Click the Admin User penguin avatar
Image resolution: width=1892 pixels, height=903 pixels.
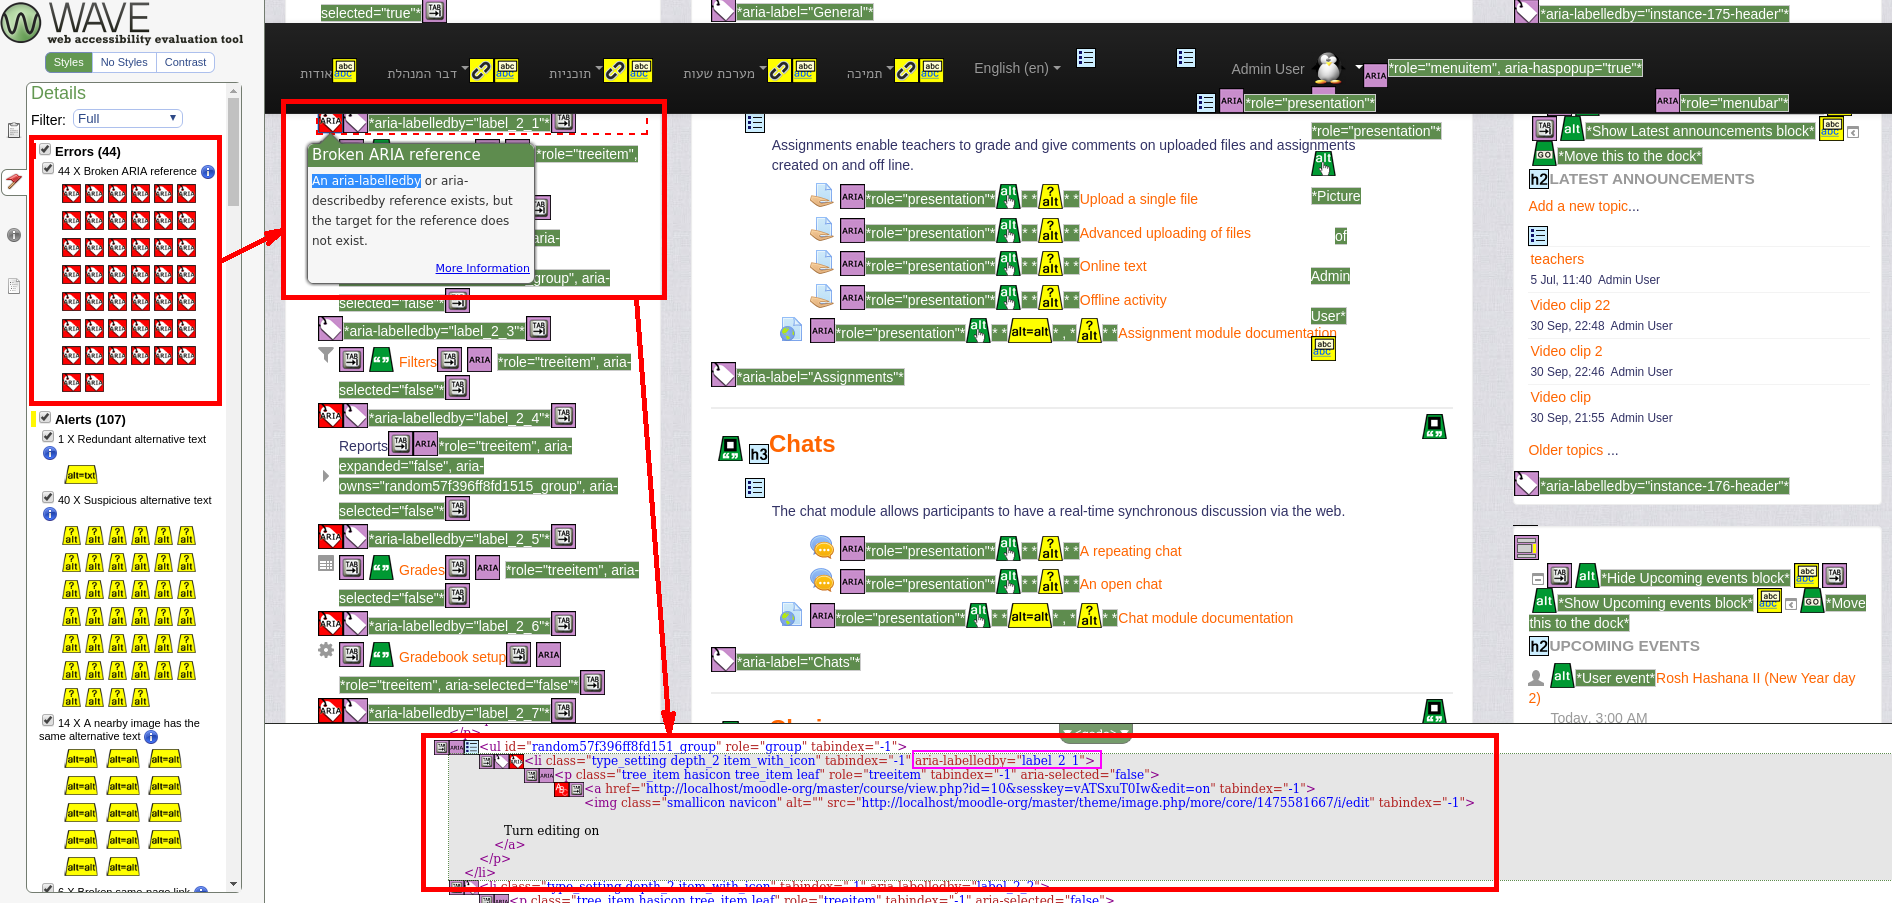coord(1328,68)
